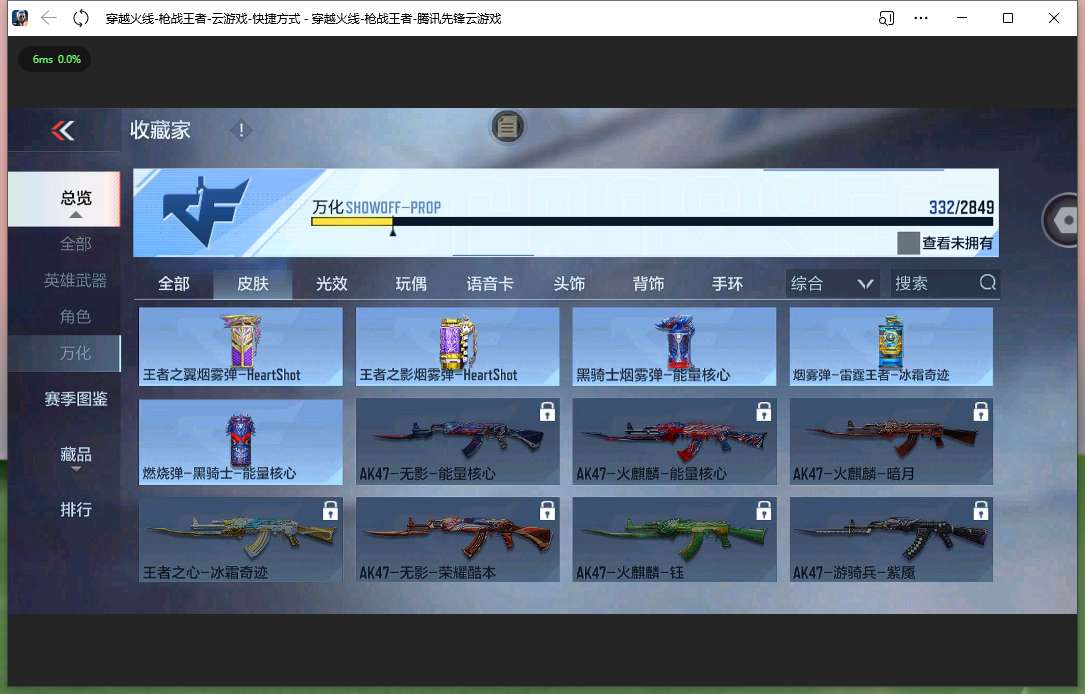Click the 收藏家 page title

coord(160,130)
